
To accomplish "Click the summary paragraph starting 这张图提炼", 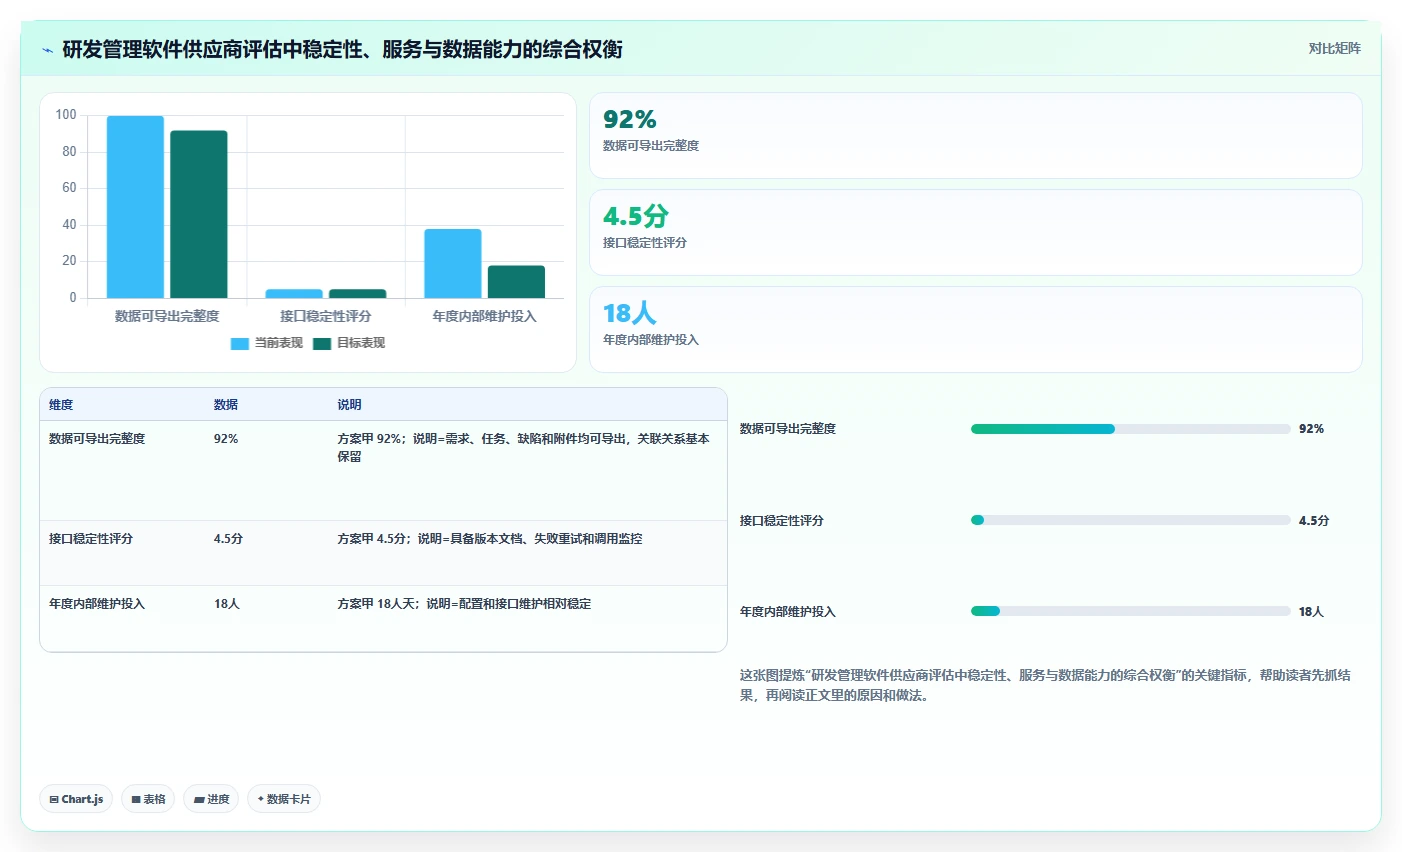I will pos(1045,685).
